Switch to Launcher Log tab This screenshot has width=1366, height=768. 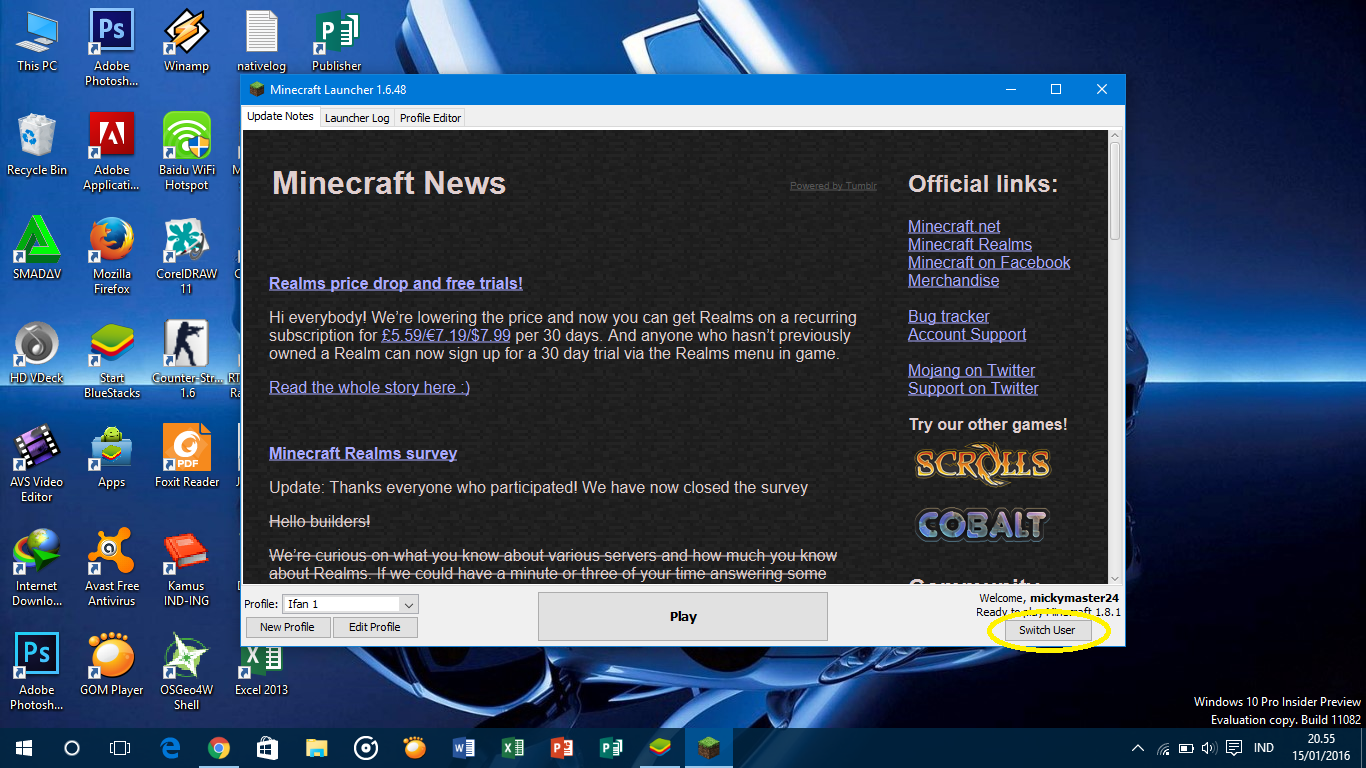(x=357, y=118)
